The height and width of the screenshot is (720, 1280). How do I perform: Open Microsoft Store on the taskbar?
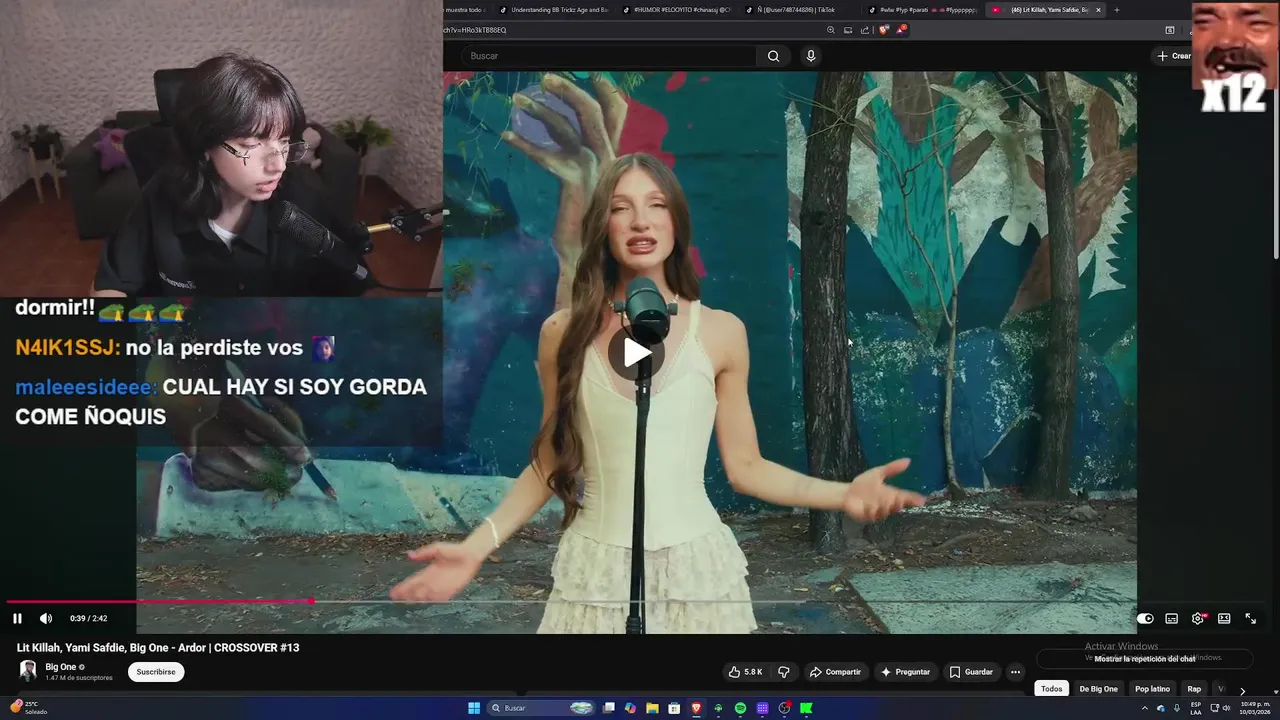674,708
